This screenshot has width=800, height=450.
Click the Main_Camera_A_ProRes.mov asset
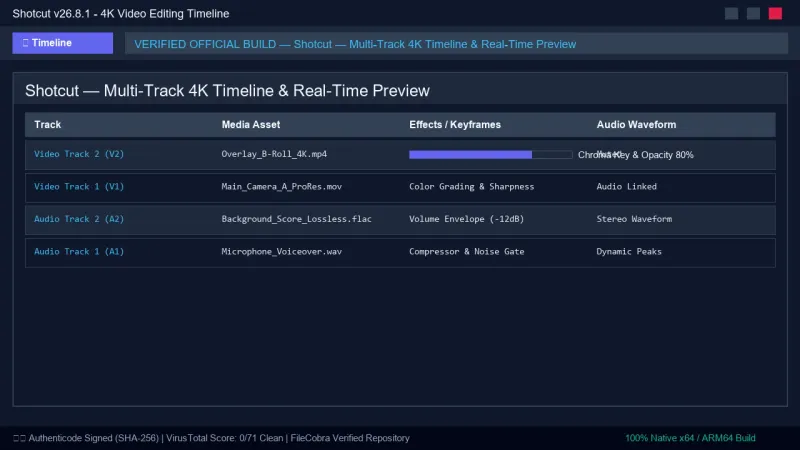(282, 187)
